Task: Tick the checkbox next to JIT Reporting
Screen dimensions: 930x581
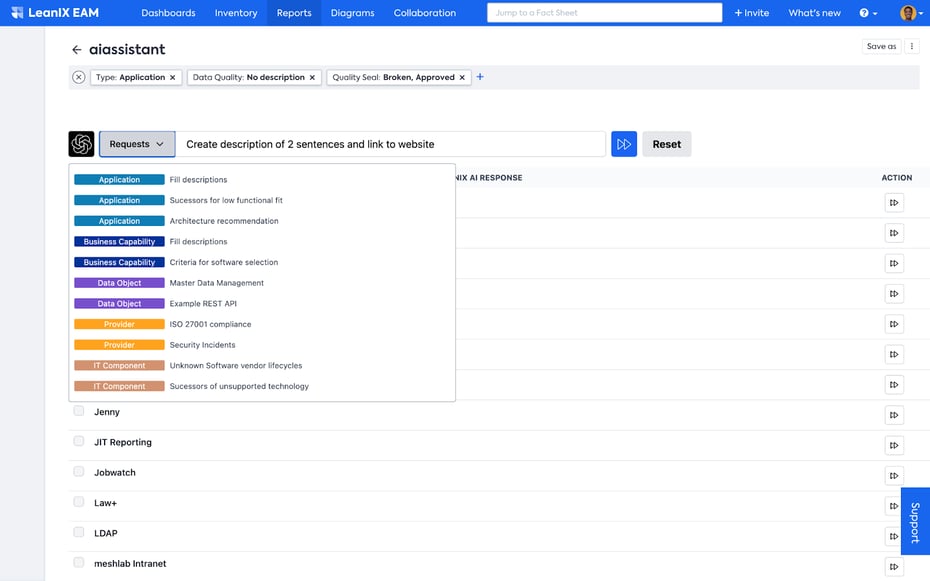Action: (x=78, y=441)
